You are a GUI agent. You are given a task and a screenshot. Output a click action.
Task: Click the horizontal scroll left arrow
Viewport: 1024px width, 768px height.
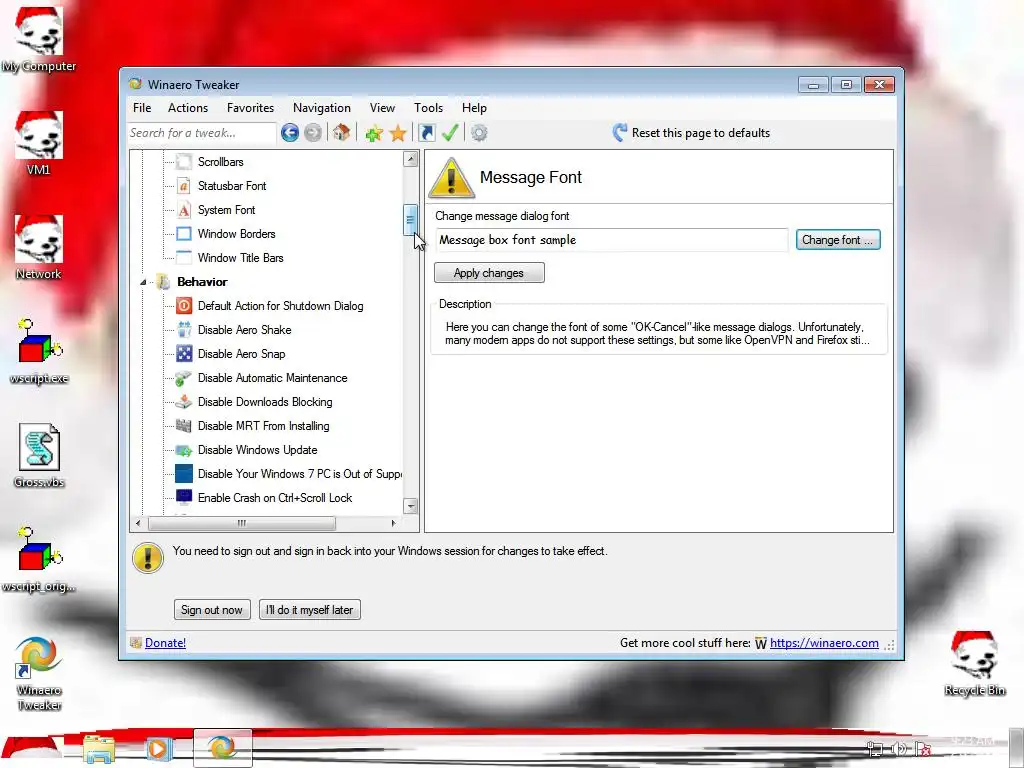click(x=138, y=523)
